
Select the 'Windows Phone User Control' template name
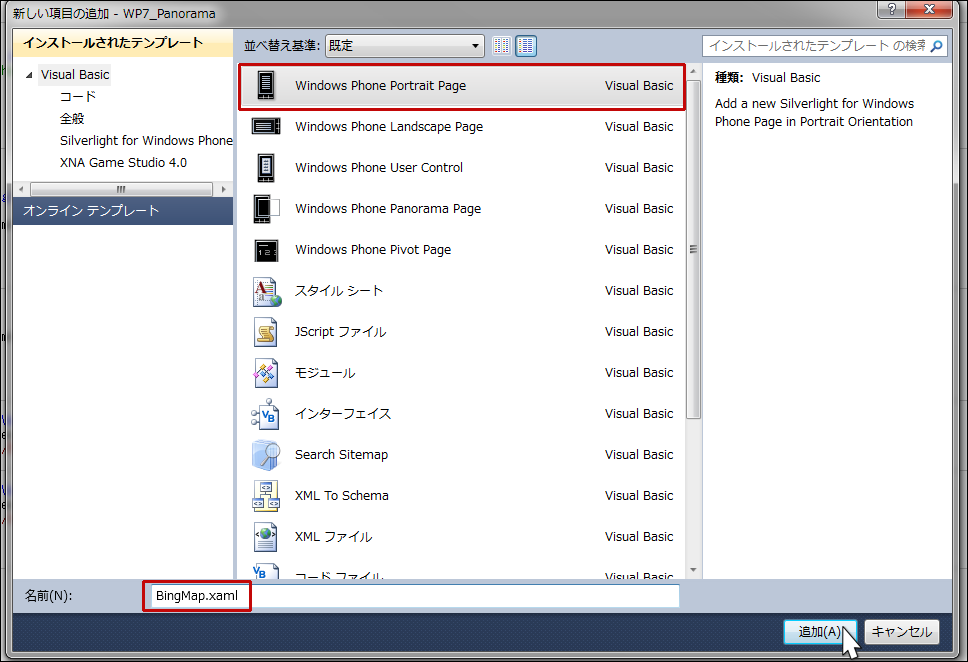pyautogui.click(x=379, y=168)
